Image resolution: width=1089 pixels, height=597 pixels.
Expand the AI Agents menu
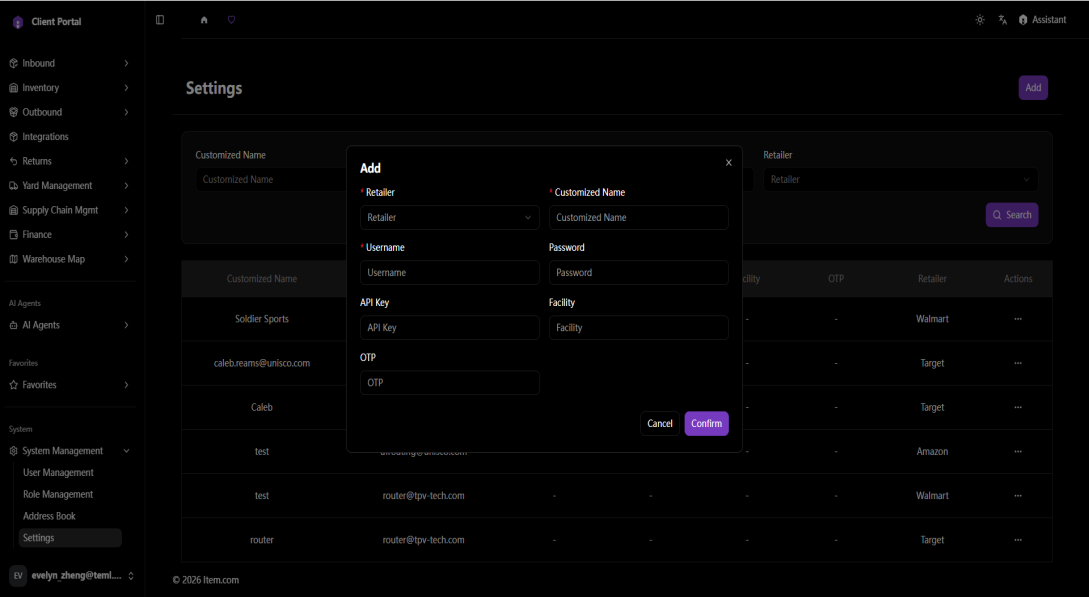[69, 325]
